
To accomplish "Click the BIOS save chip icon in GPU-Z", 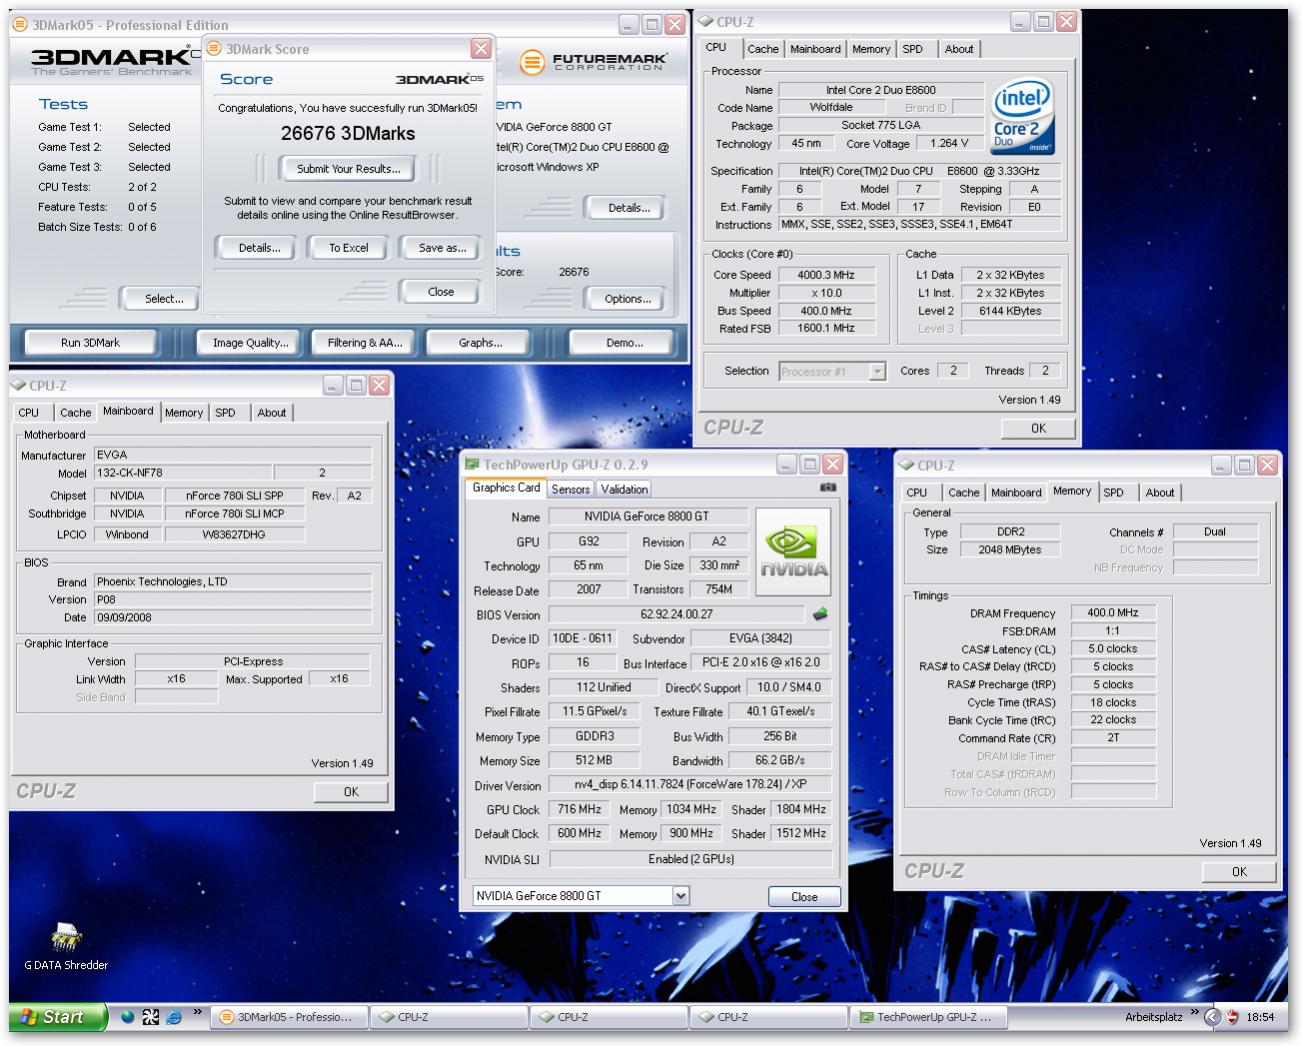I will (820, 614).
